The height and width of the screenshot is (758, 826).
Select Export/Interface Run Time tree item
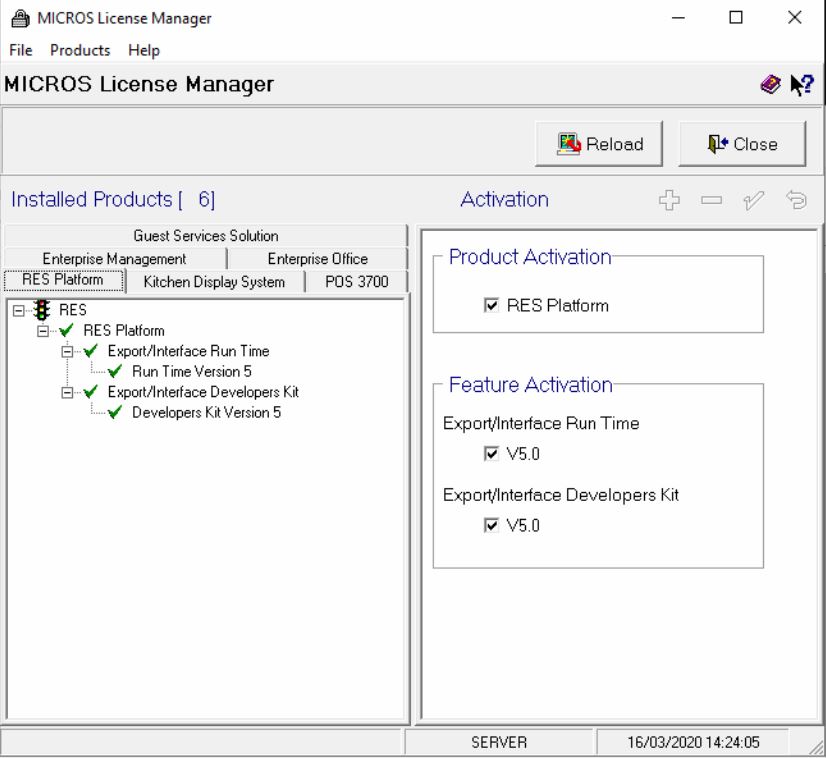[188, 351]
